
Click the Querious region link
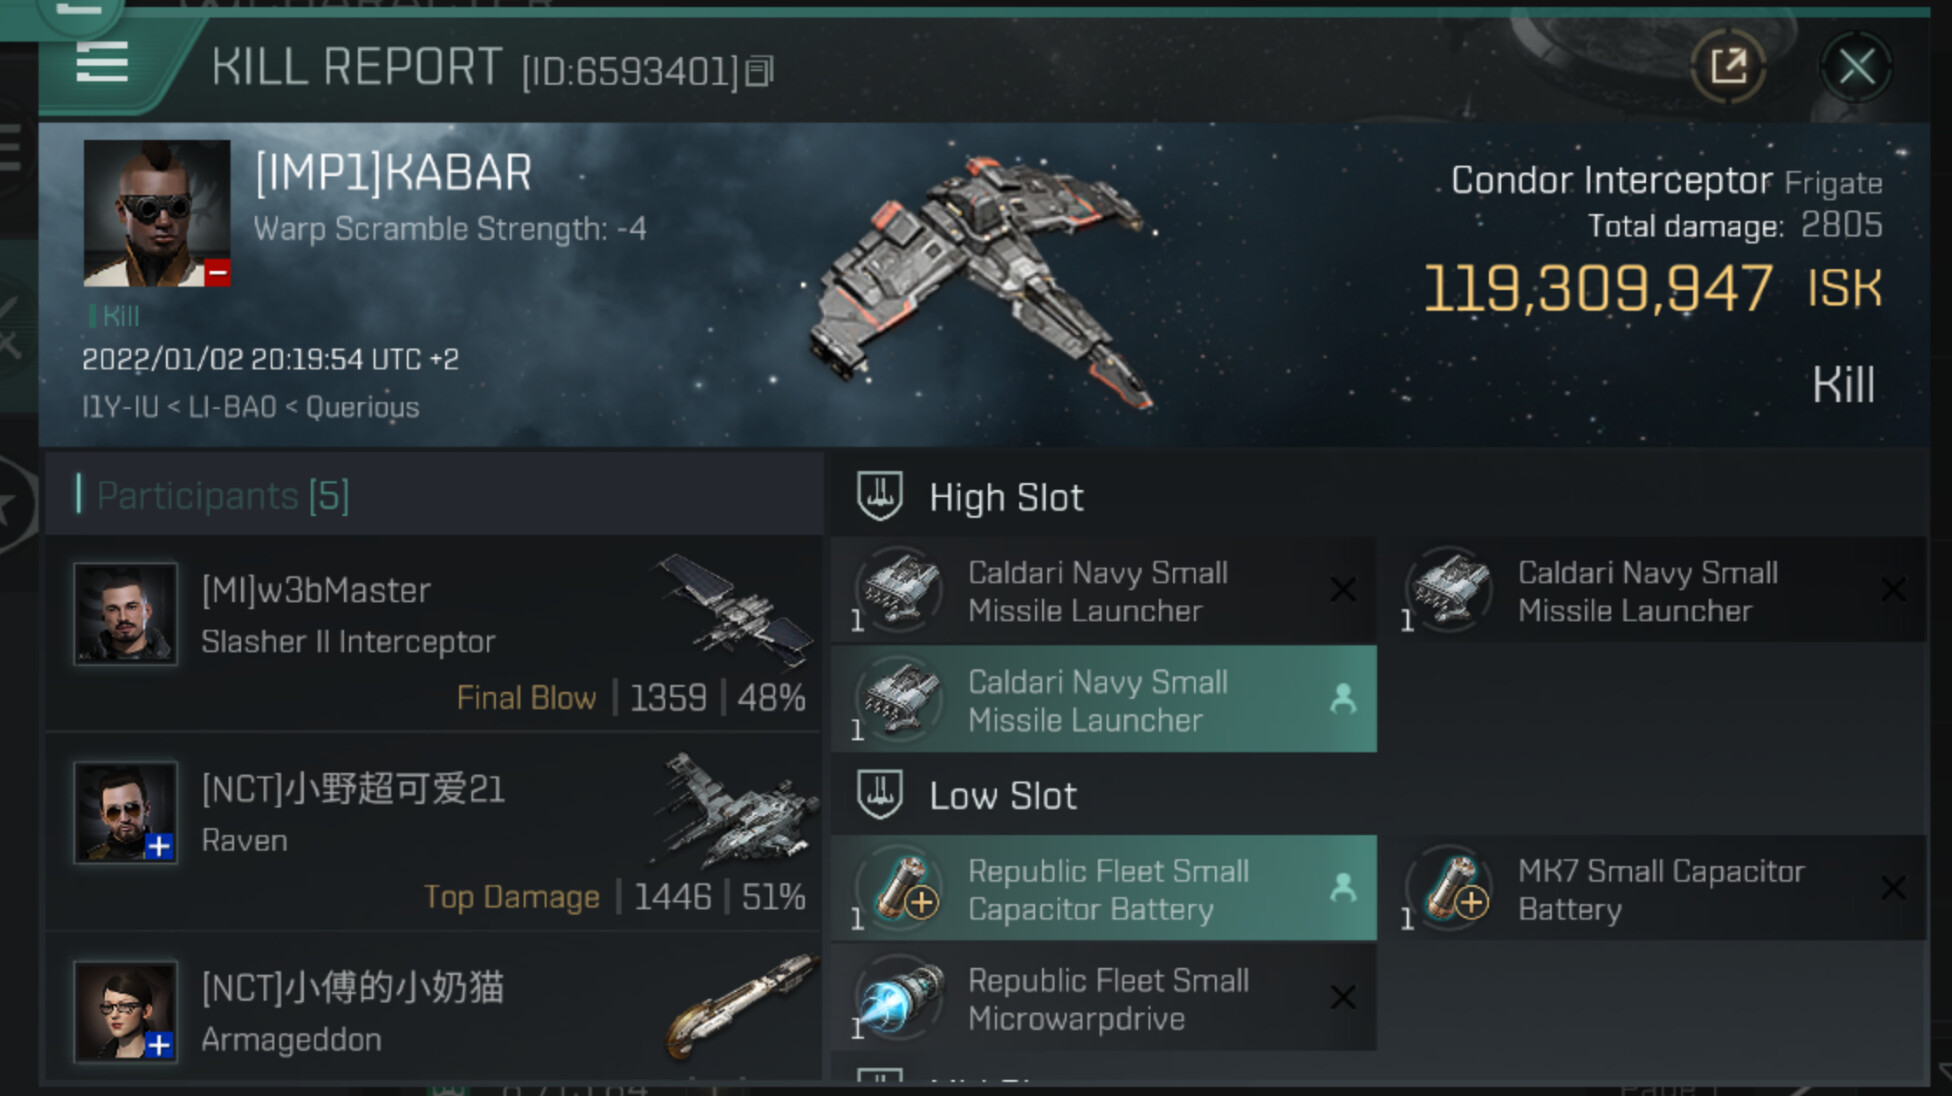pos(362,407)
